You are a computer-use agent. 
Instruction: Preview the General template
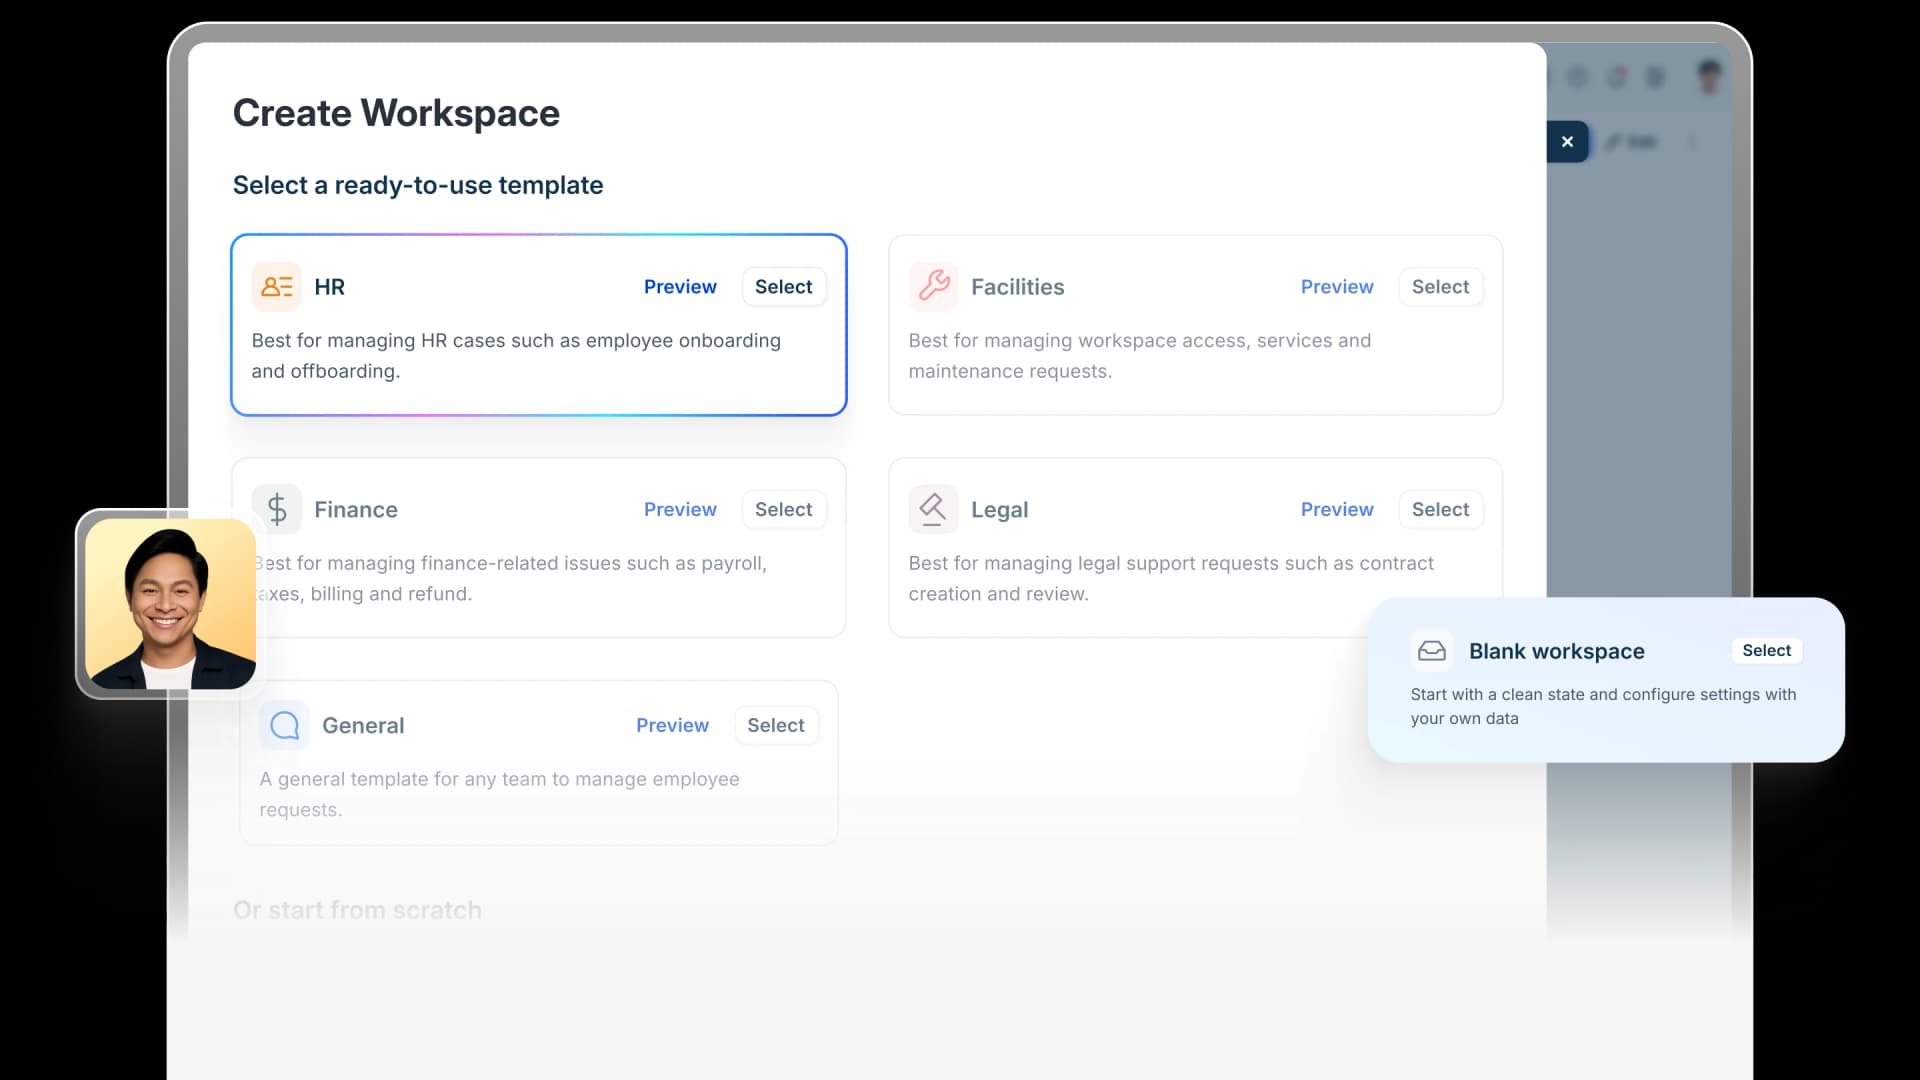(672, 725)
